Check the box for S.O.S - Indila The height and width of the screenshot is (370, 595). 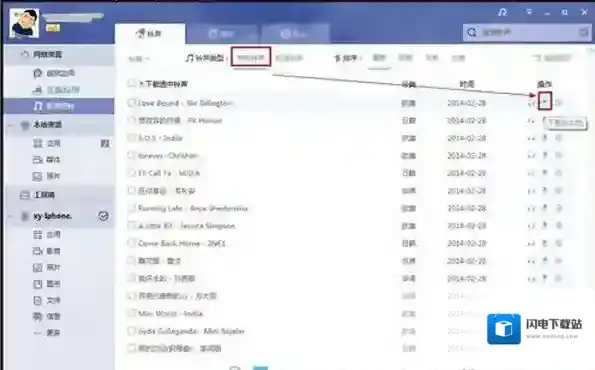coord(132,138)
